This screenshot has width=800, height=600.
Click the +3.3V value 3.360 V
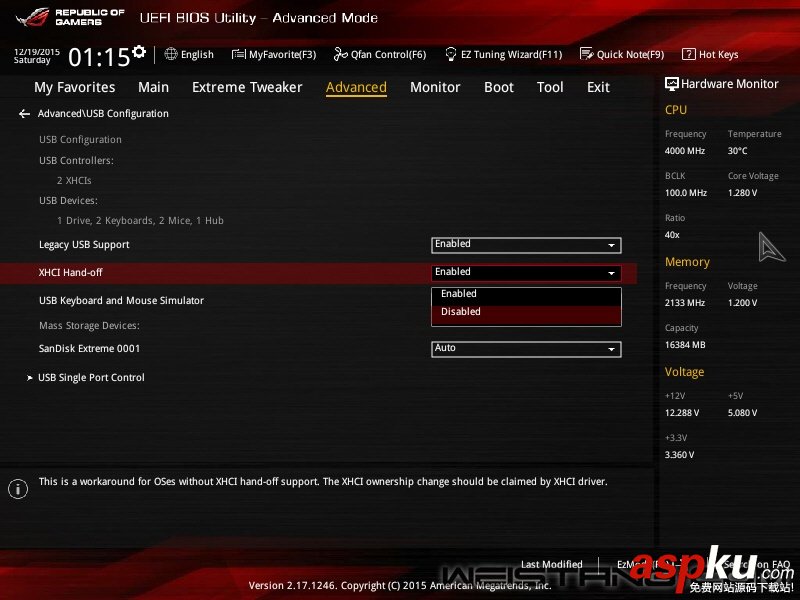coord(679,455)
